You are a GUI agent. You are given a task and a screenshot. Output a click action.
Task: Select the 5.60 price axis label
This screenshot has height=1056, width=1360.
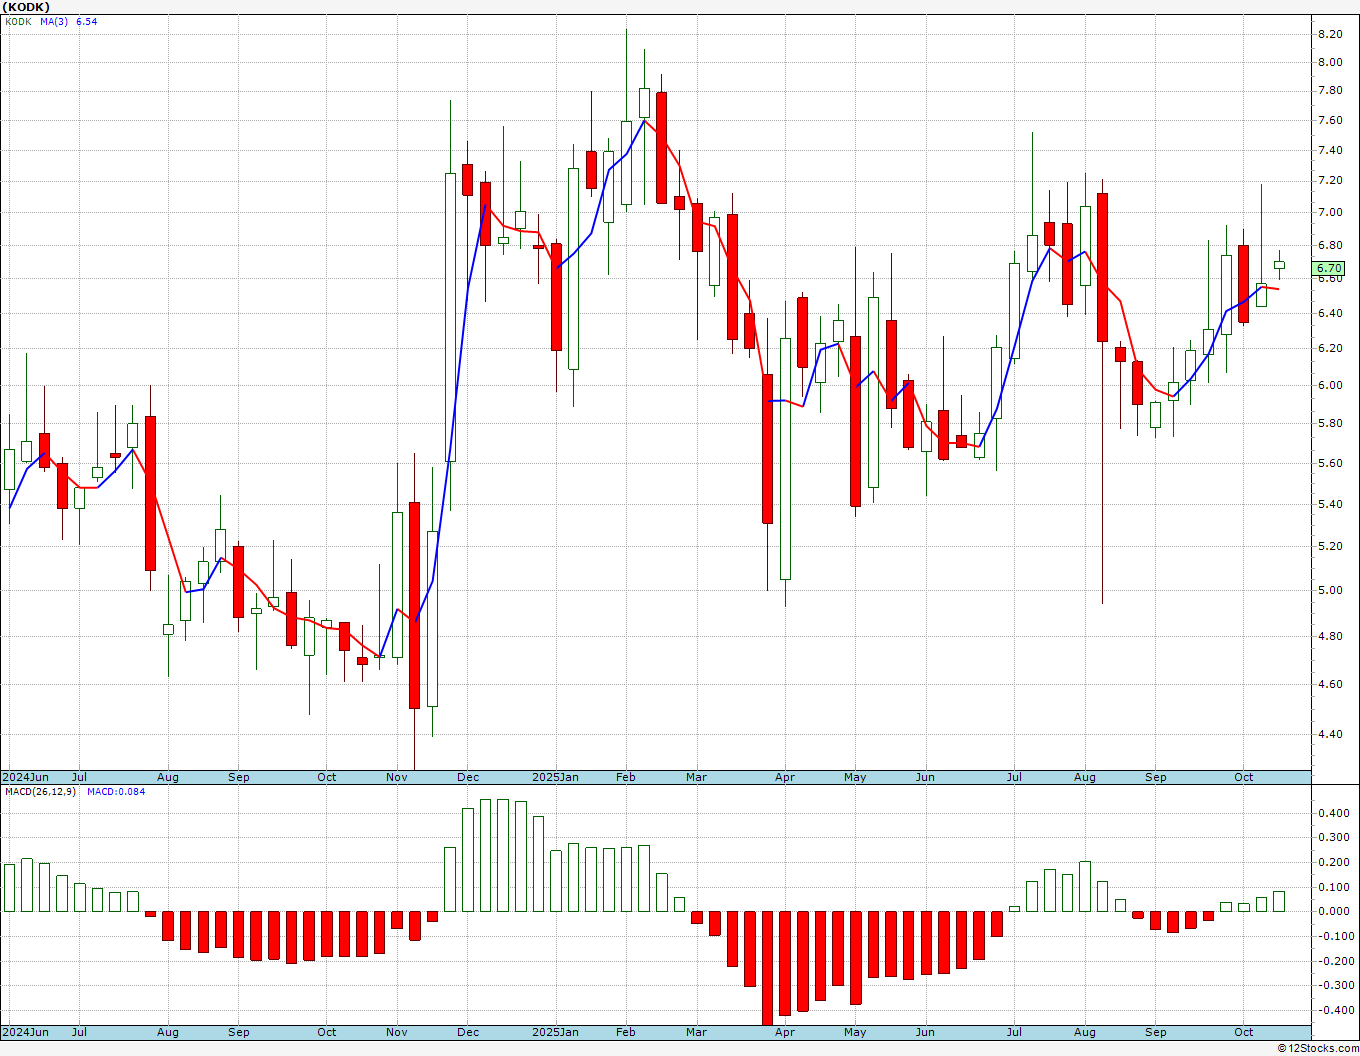[1330, 464]
